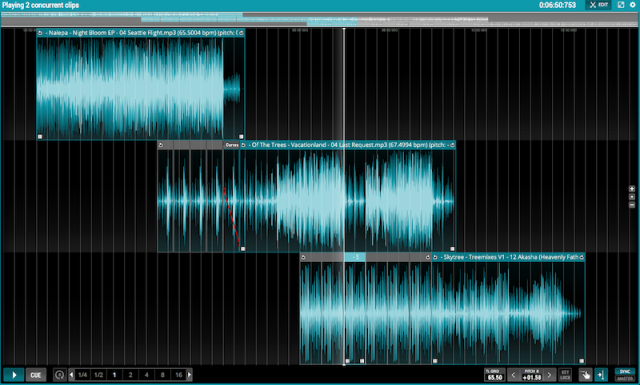Toggle EDIT mode with scissors icon
640x385 pixels.
598,5
